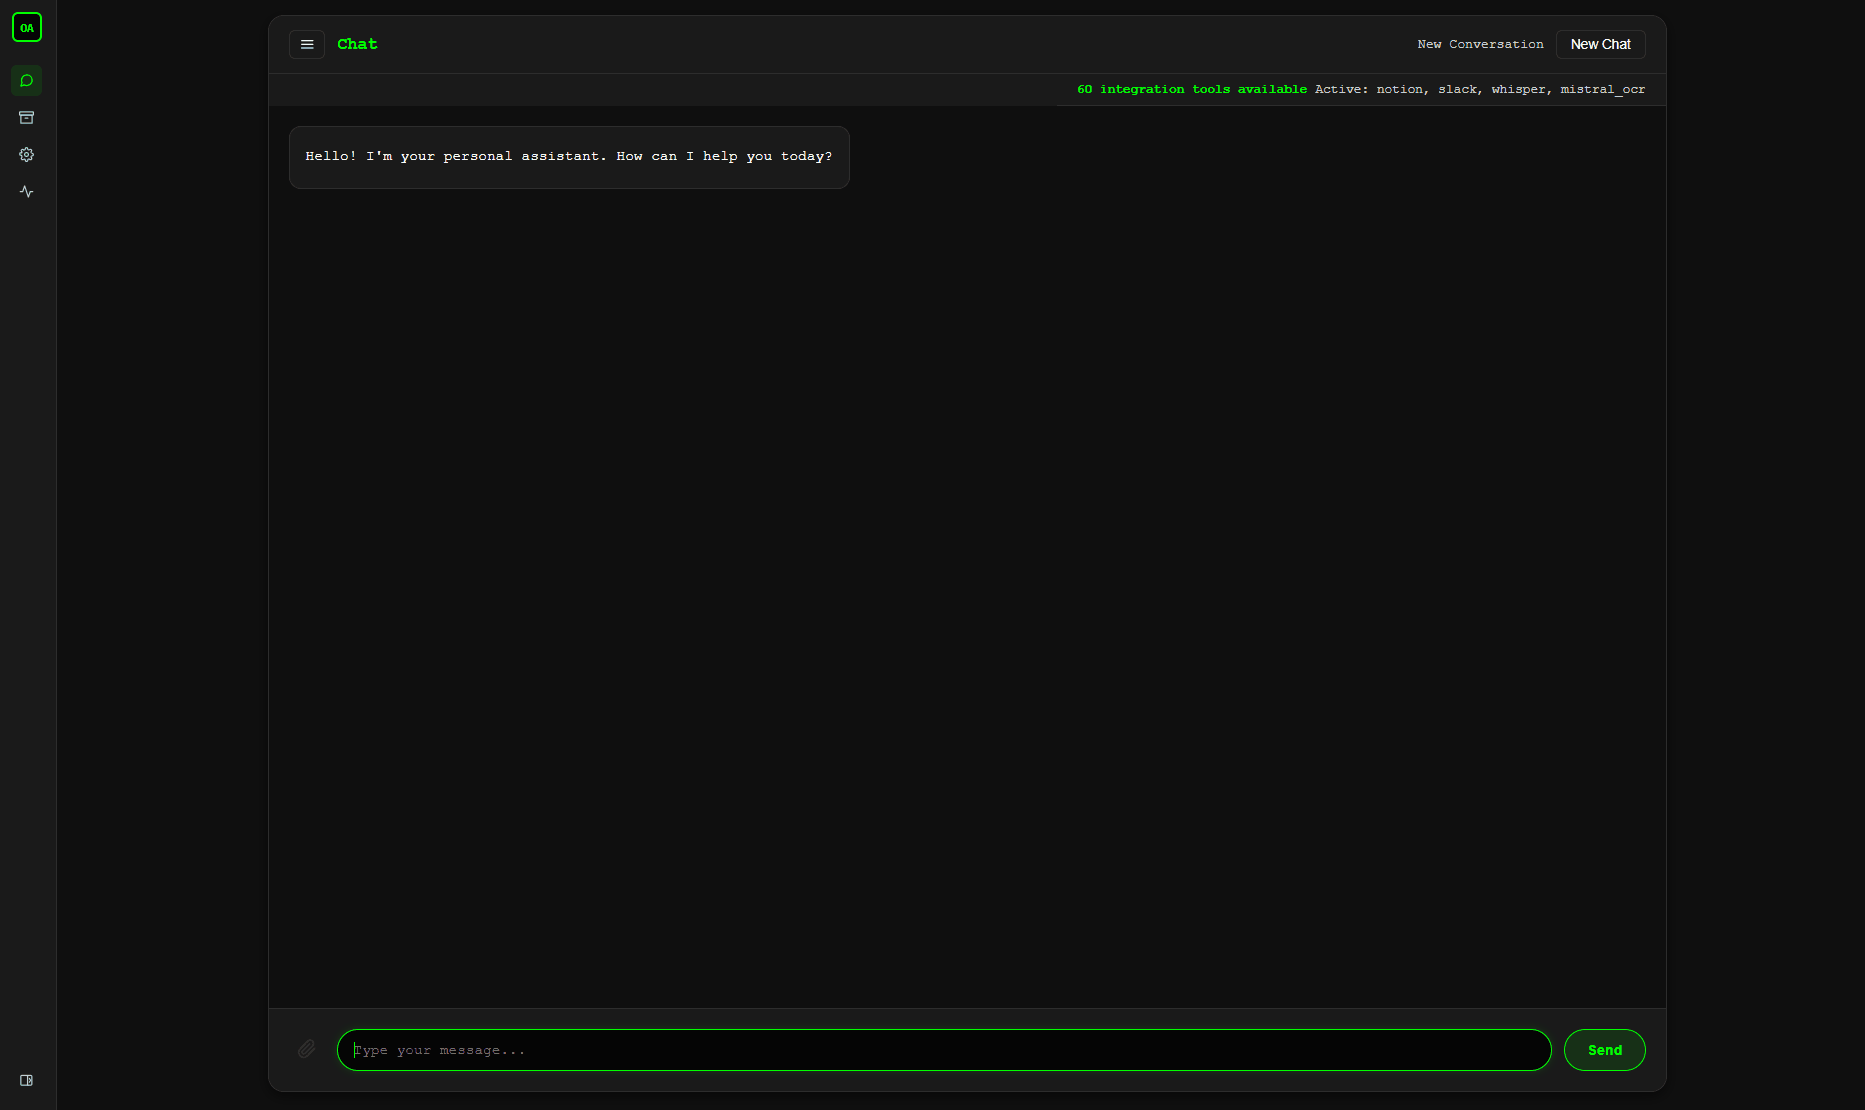Click the 'New Conversation' title label
This screenshot has height=1110, width=1865.
pos(1480,44)
